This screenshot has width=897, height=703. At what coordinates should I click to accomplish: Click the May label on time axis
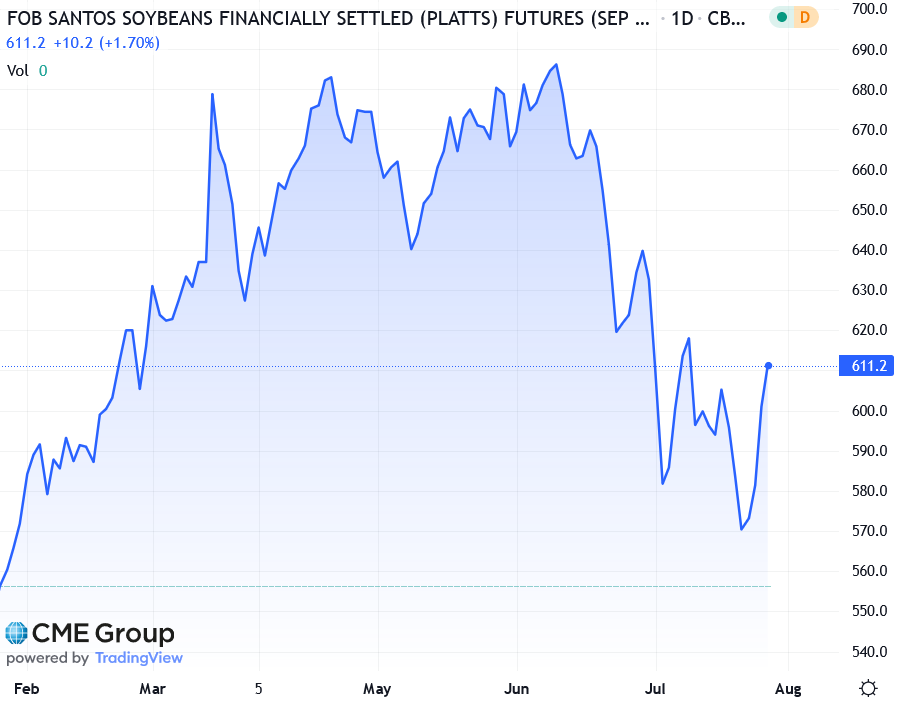377,688
